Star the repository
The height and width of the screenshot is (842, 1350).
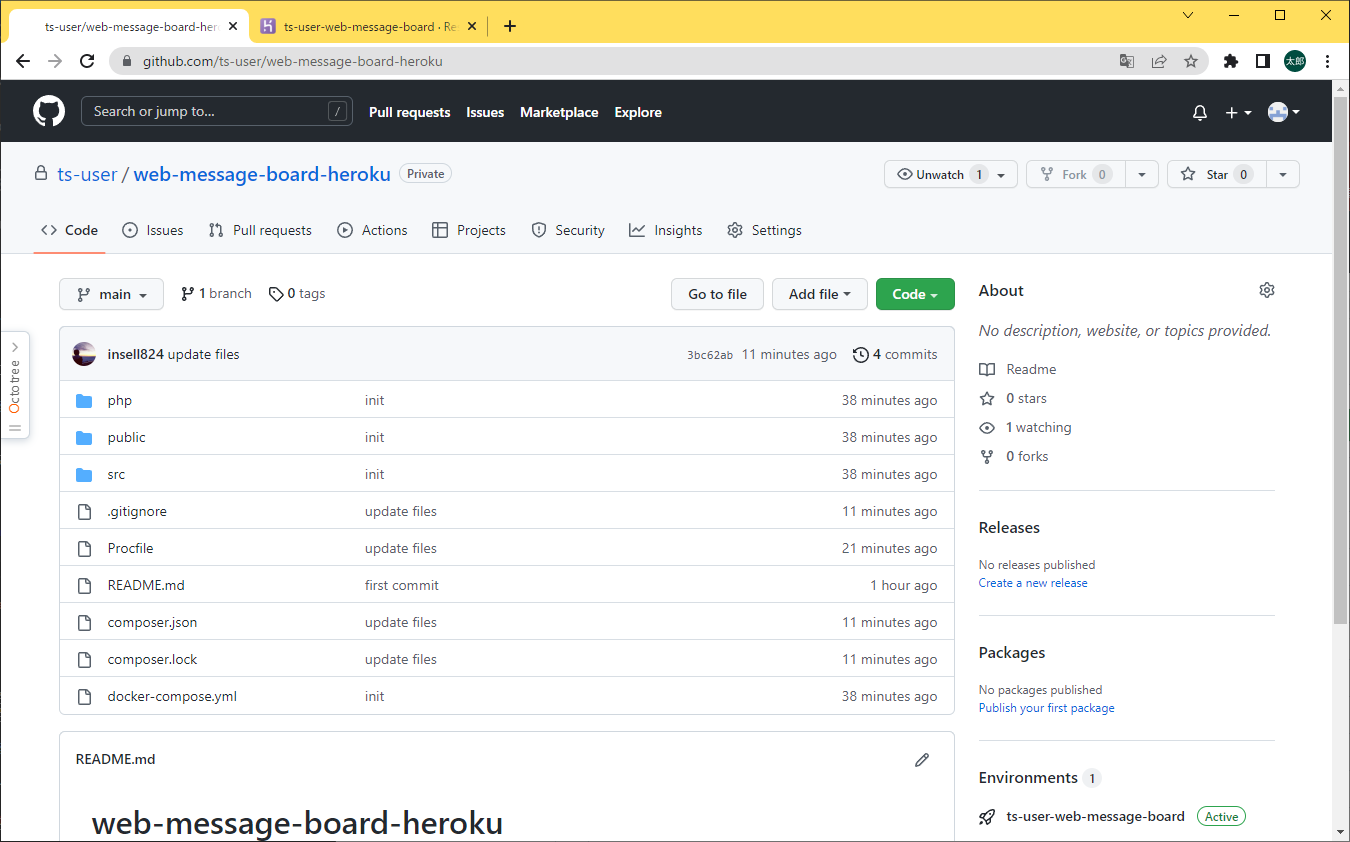click(x=1217, y=174)
